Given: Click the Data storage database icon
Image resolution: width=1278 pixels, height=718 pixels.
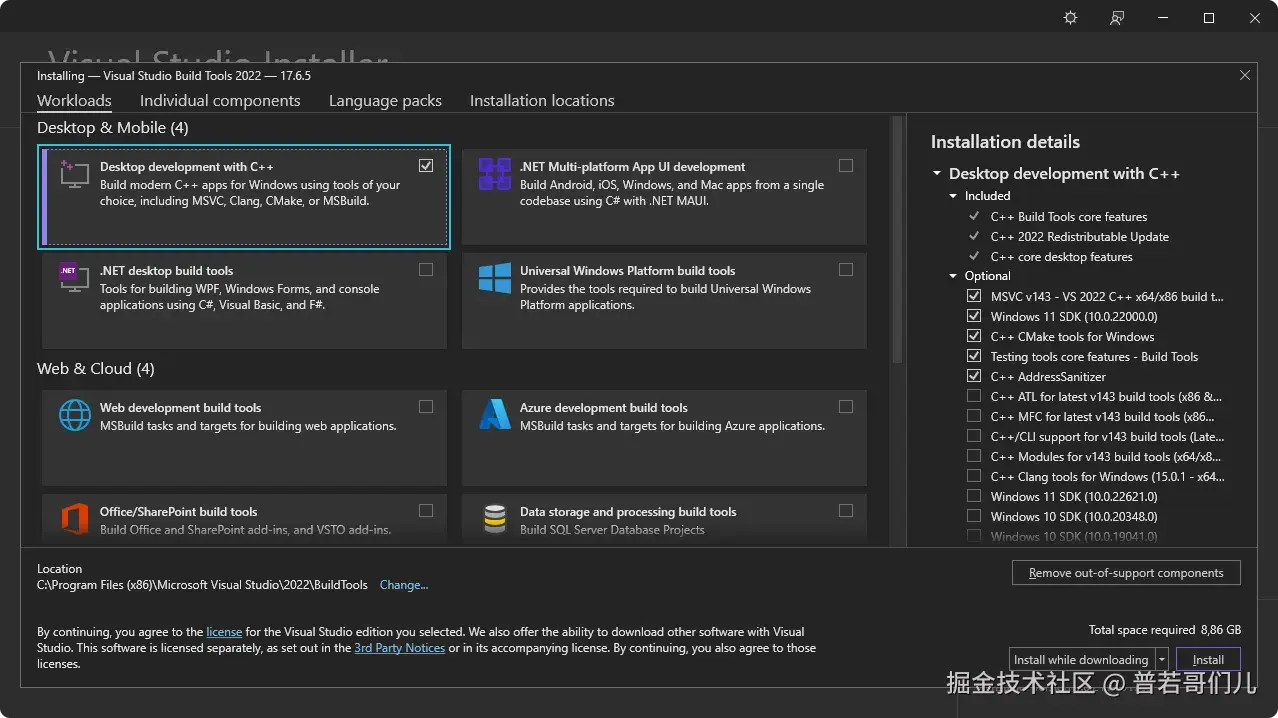Looking at the screenshot, I should point(494,518).
